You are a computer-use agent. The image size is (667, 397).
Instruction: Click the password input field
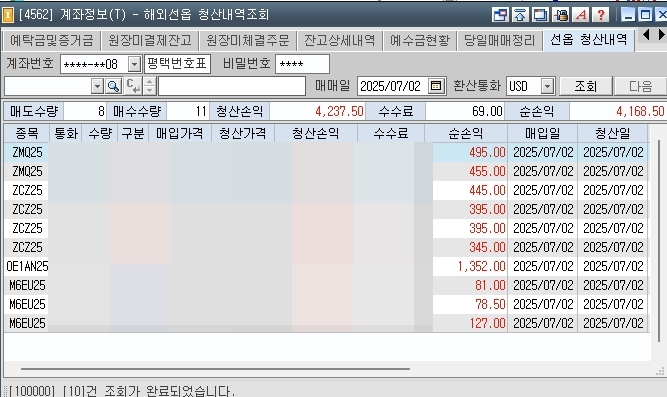point(302,64)
